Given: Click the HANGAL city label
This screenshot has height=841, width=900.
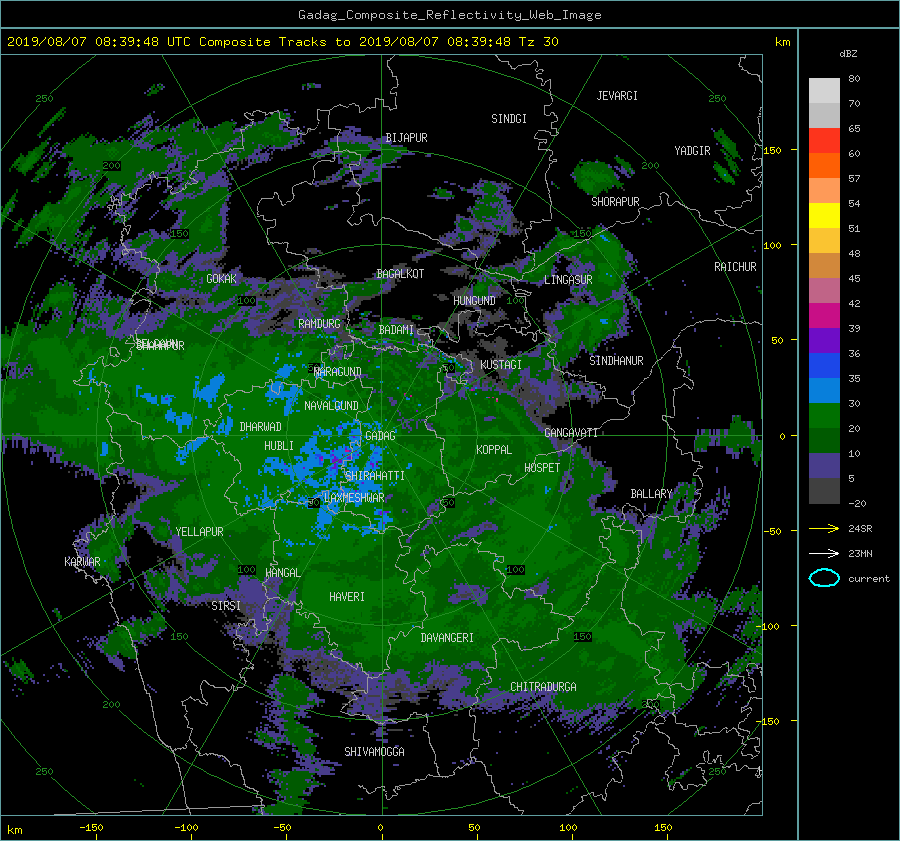Looking at the screenshot, I should pos(283,573).
